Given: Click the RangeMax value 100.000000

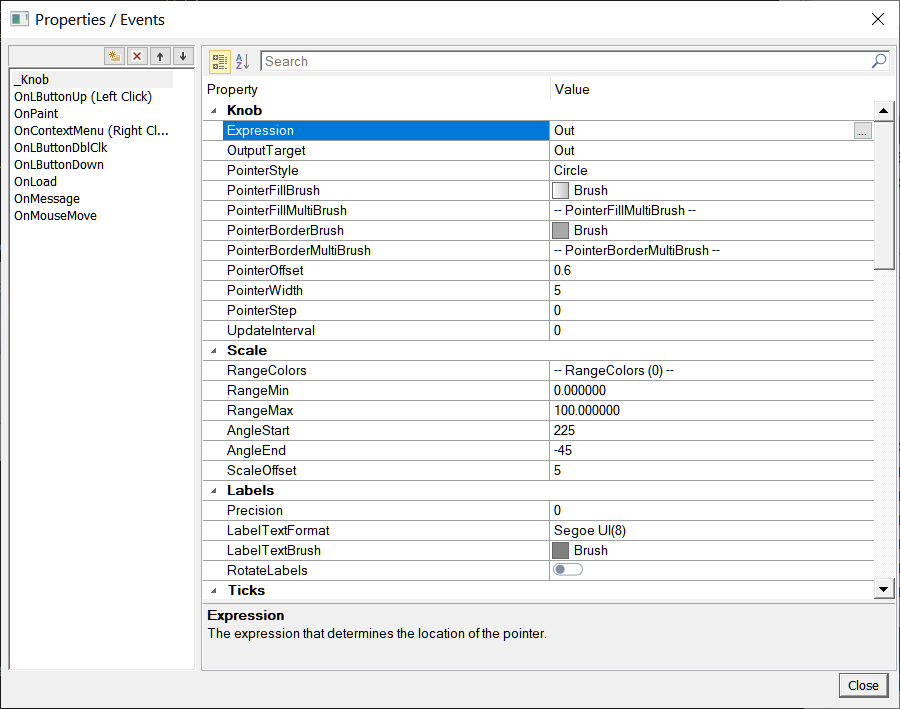Looking at the screenshot, I should click(587, 411).
